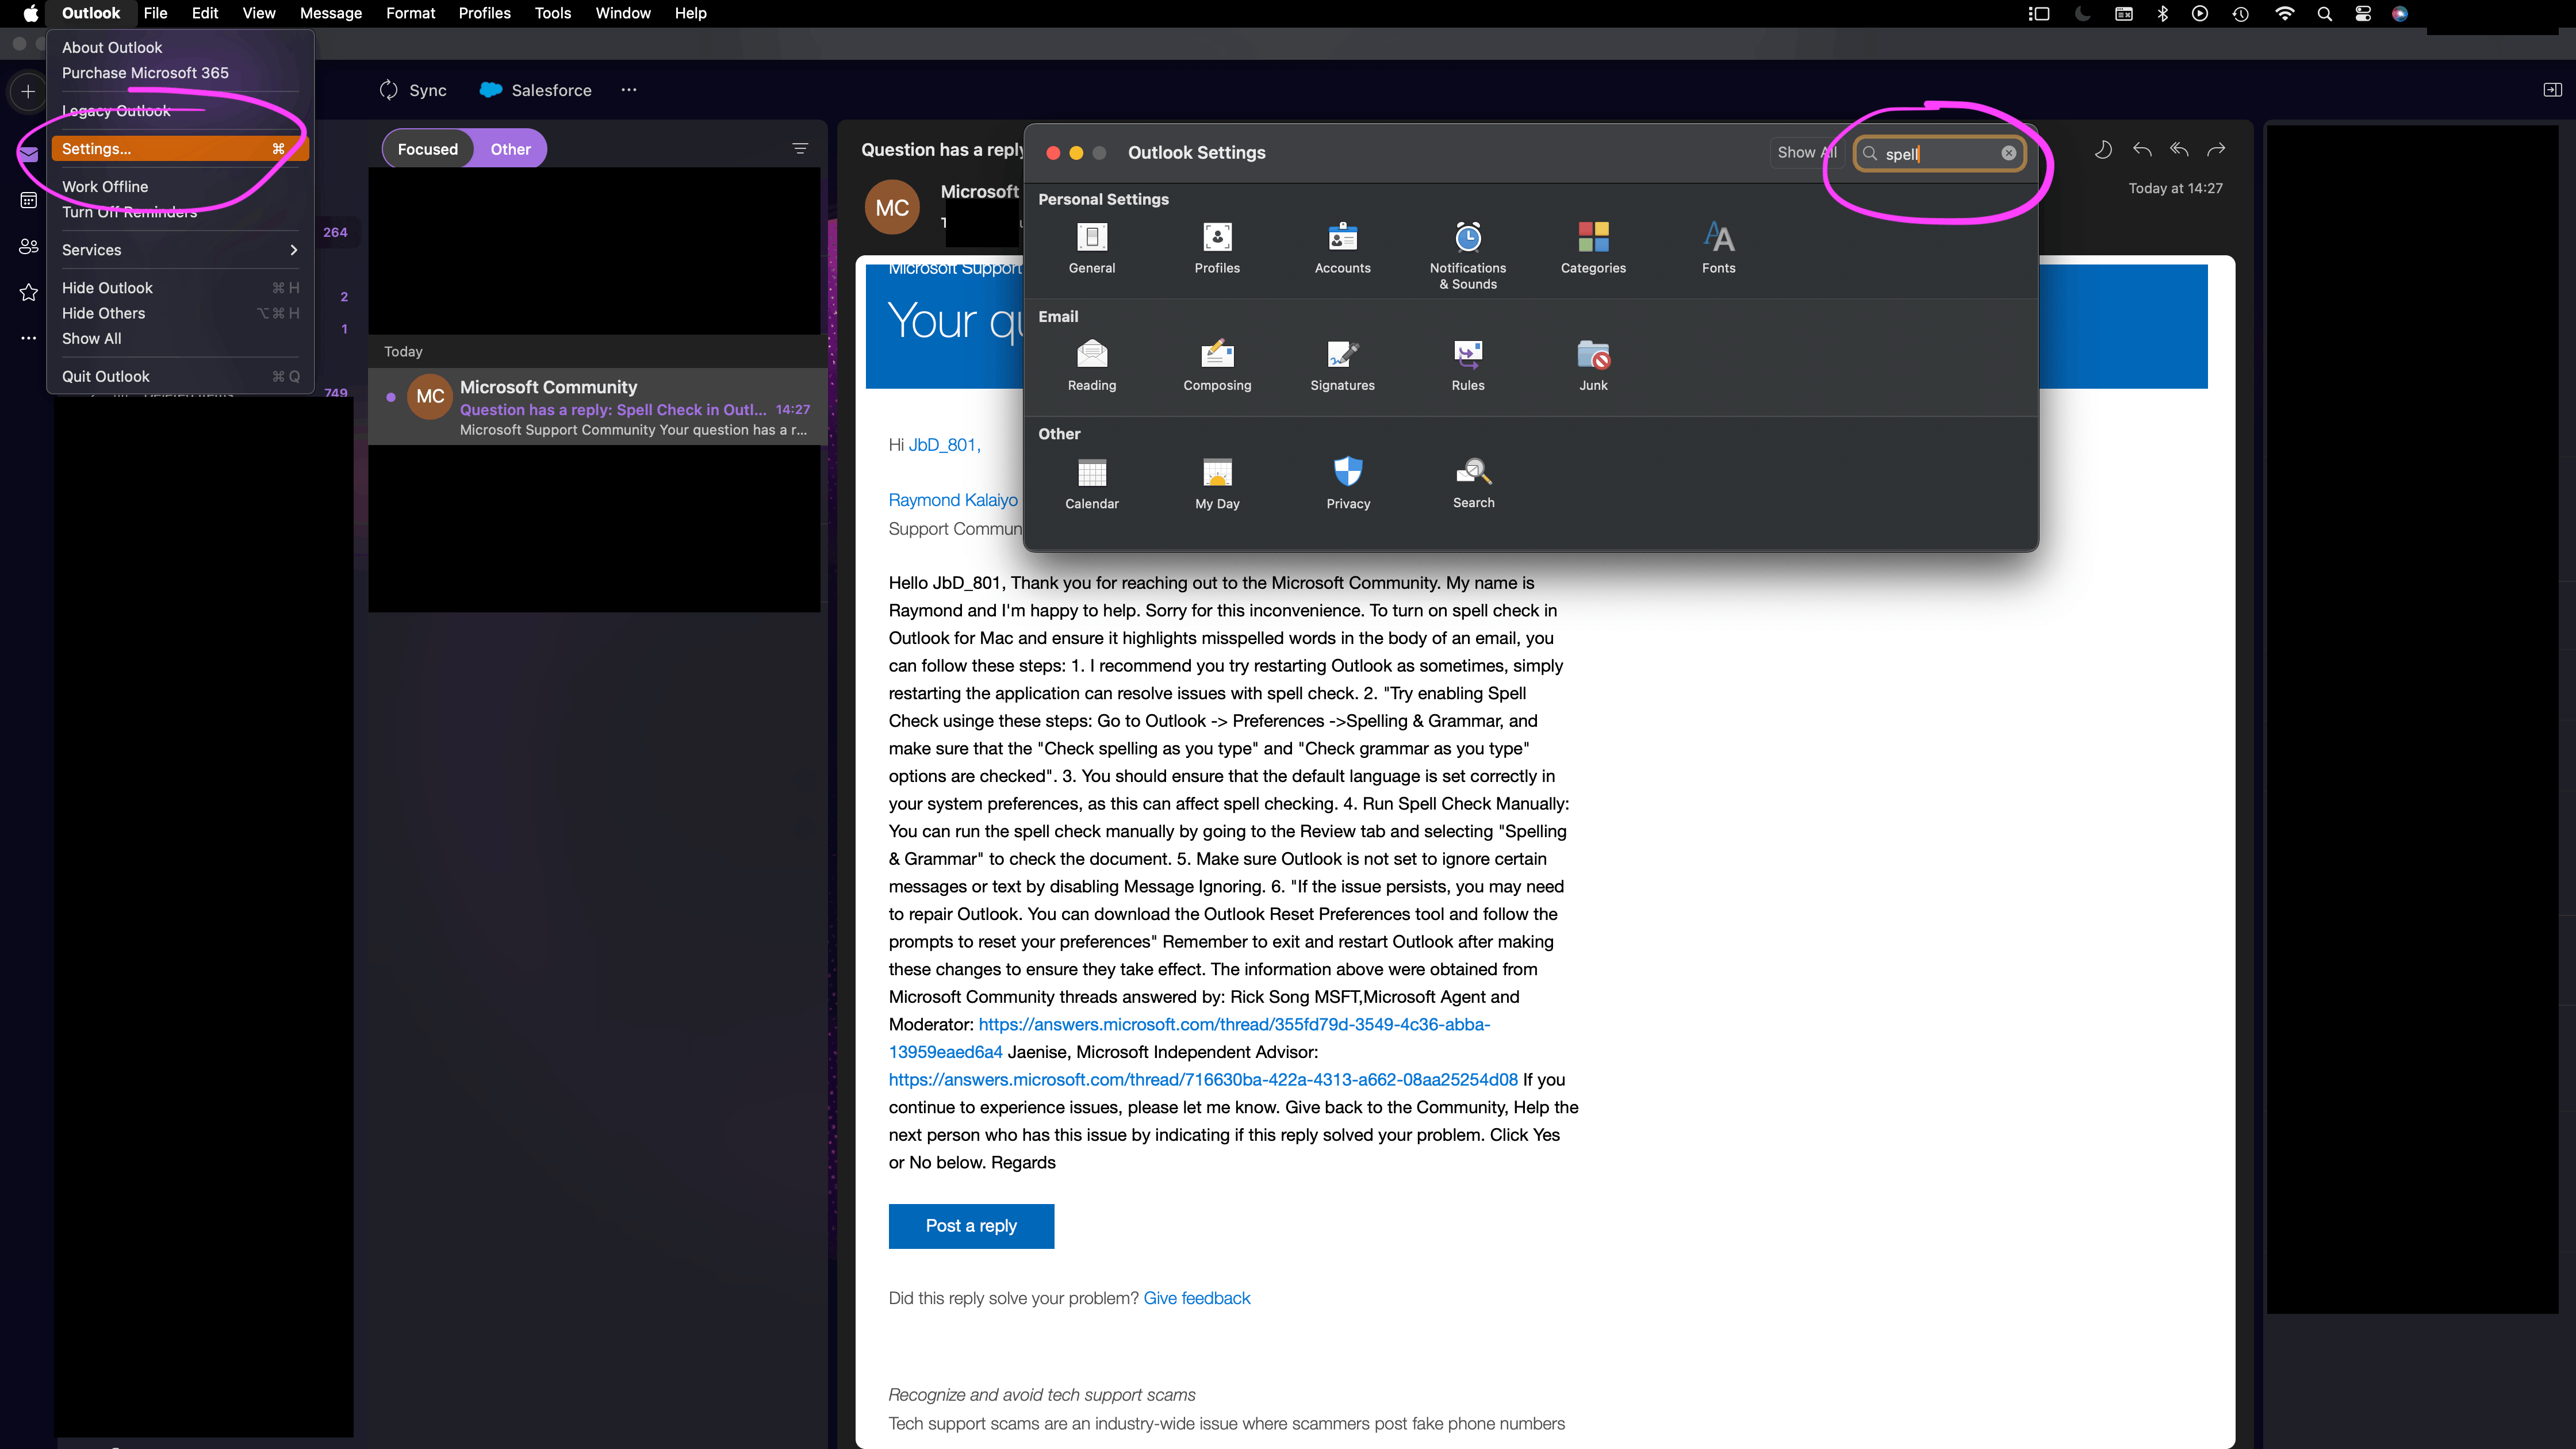
Task: Select Microsoft Community email in list
Action: pyautogui.click(x=597, y=407)
